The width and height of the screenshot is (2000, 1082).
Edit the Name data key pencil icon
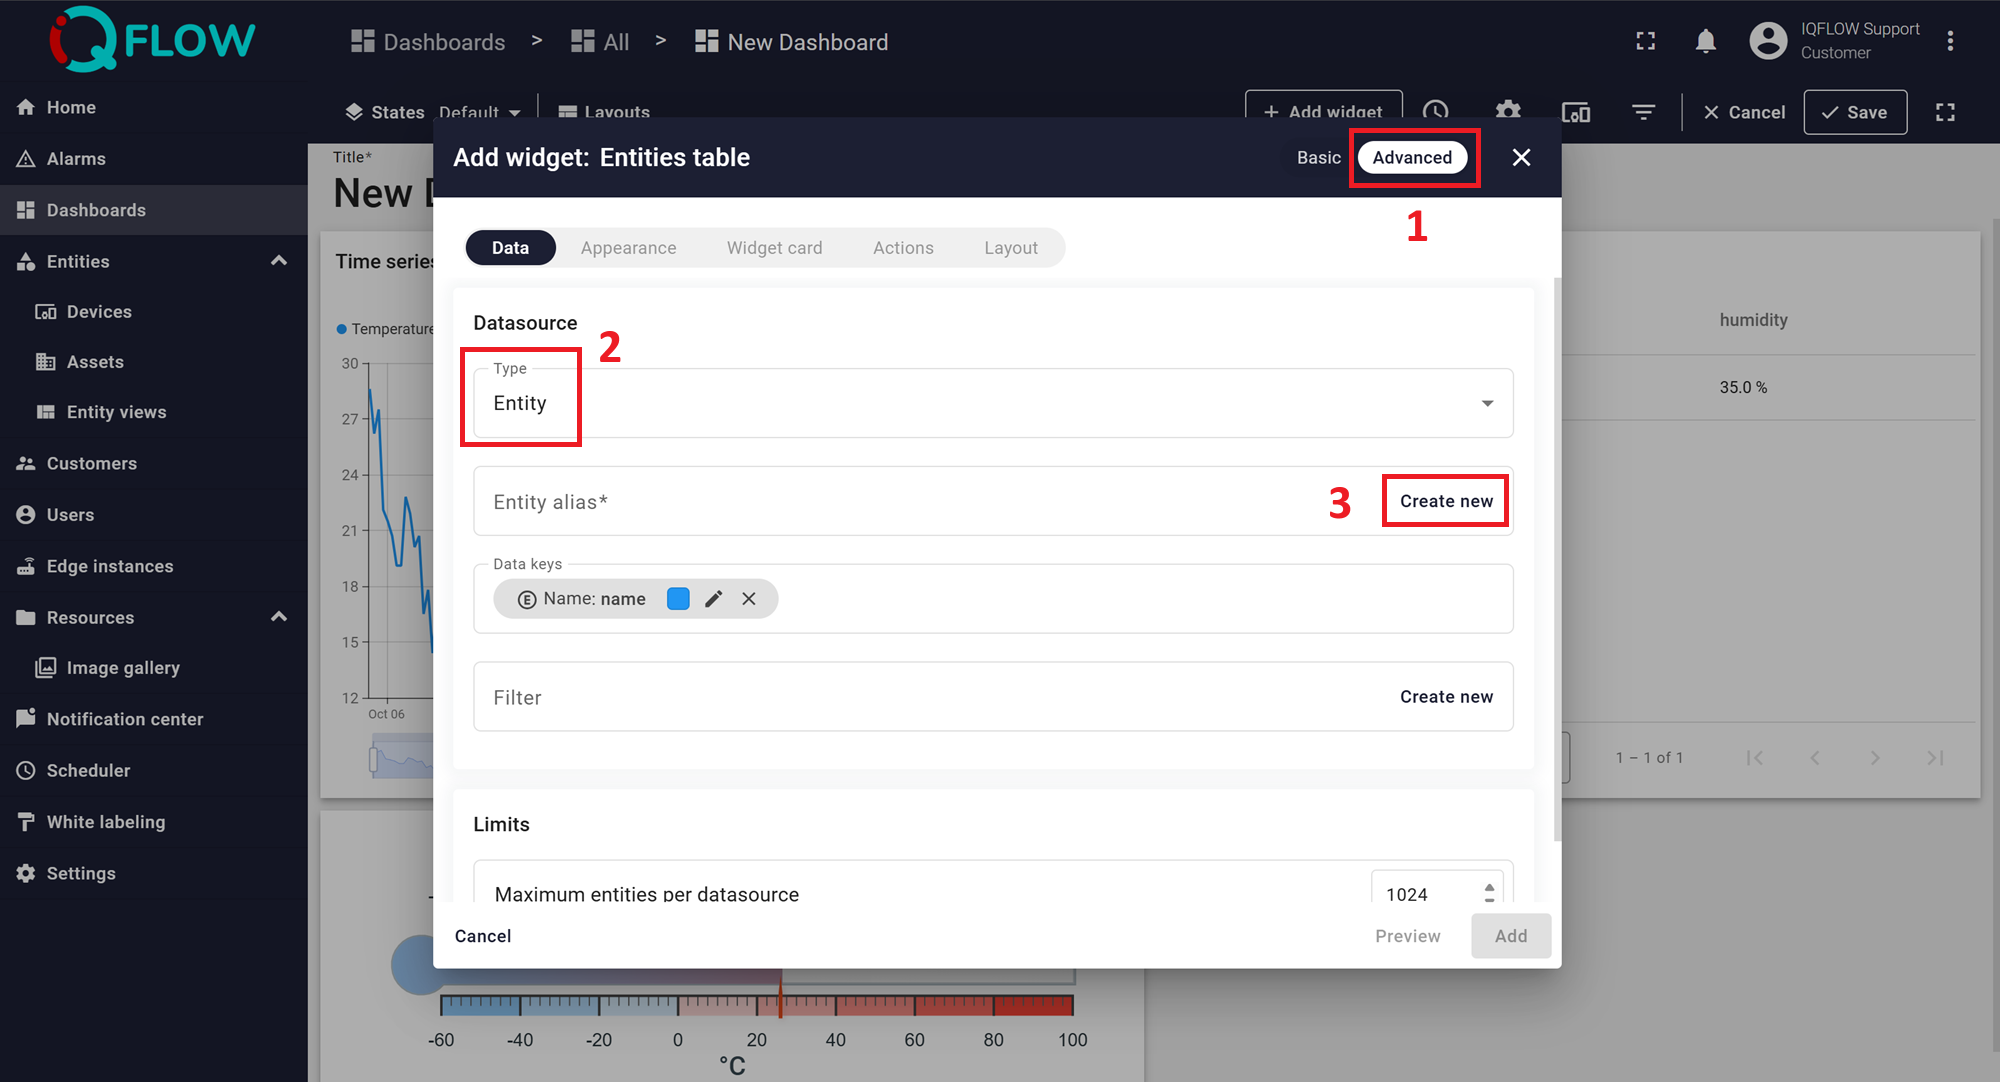click(x=713, y=599)
